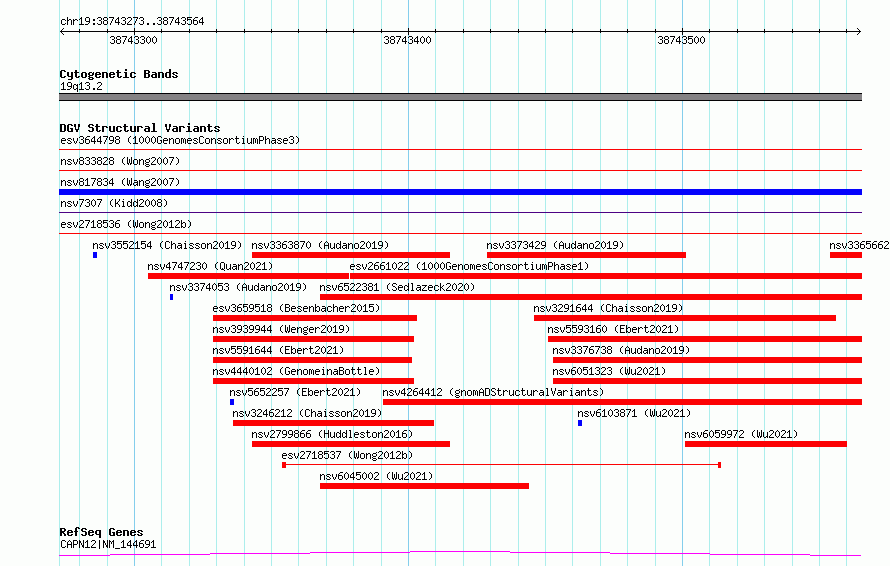Open nsv6045002 (Wu2021) label
The width and height of the screenshot is (890, 566).
376,476
